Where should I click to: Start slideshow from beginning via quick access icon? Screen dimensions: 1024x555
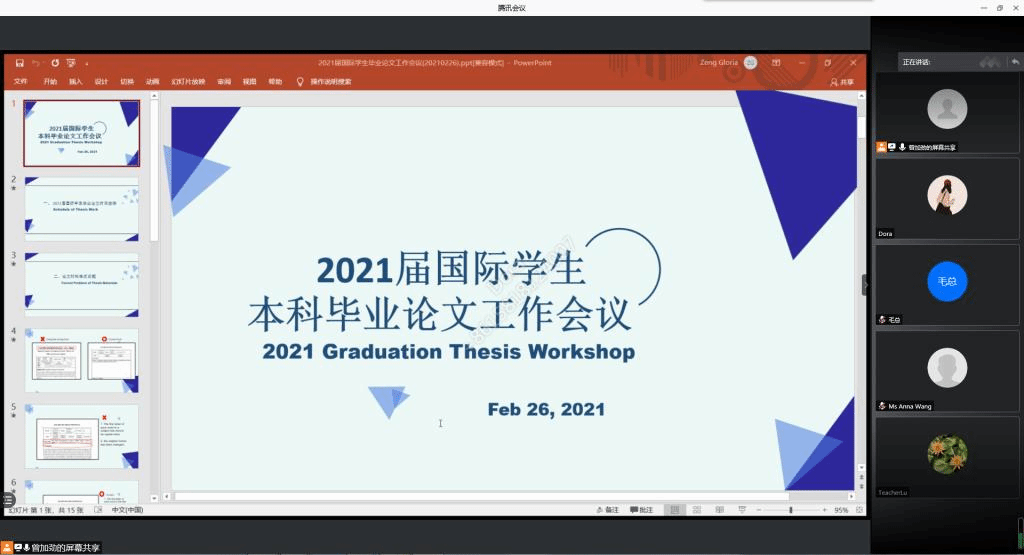[x=71, y=63]
